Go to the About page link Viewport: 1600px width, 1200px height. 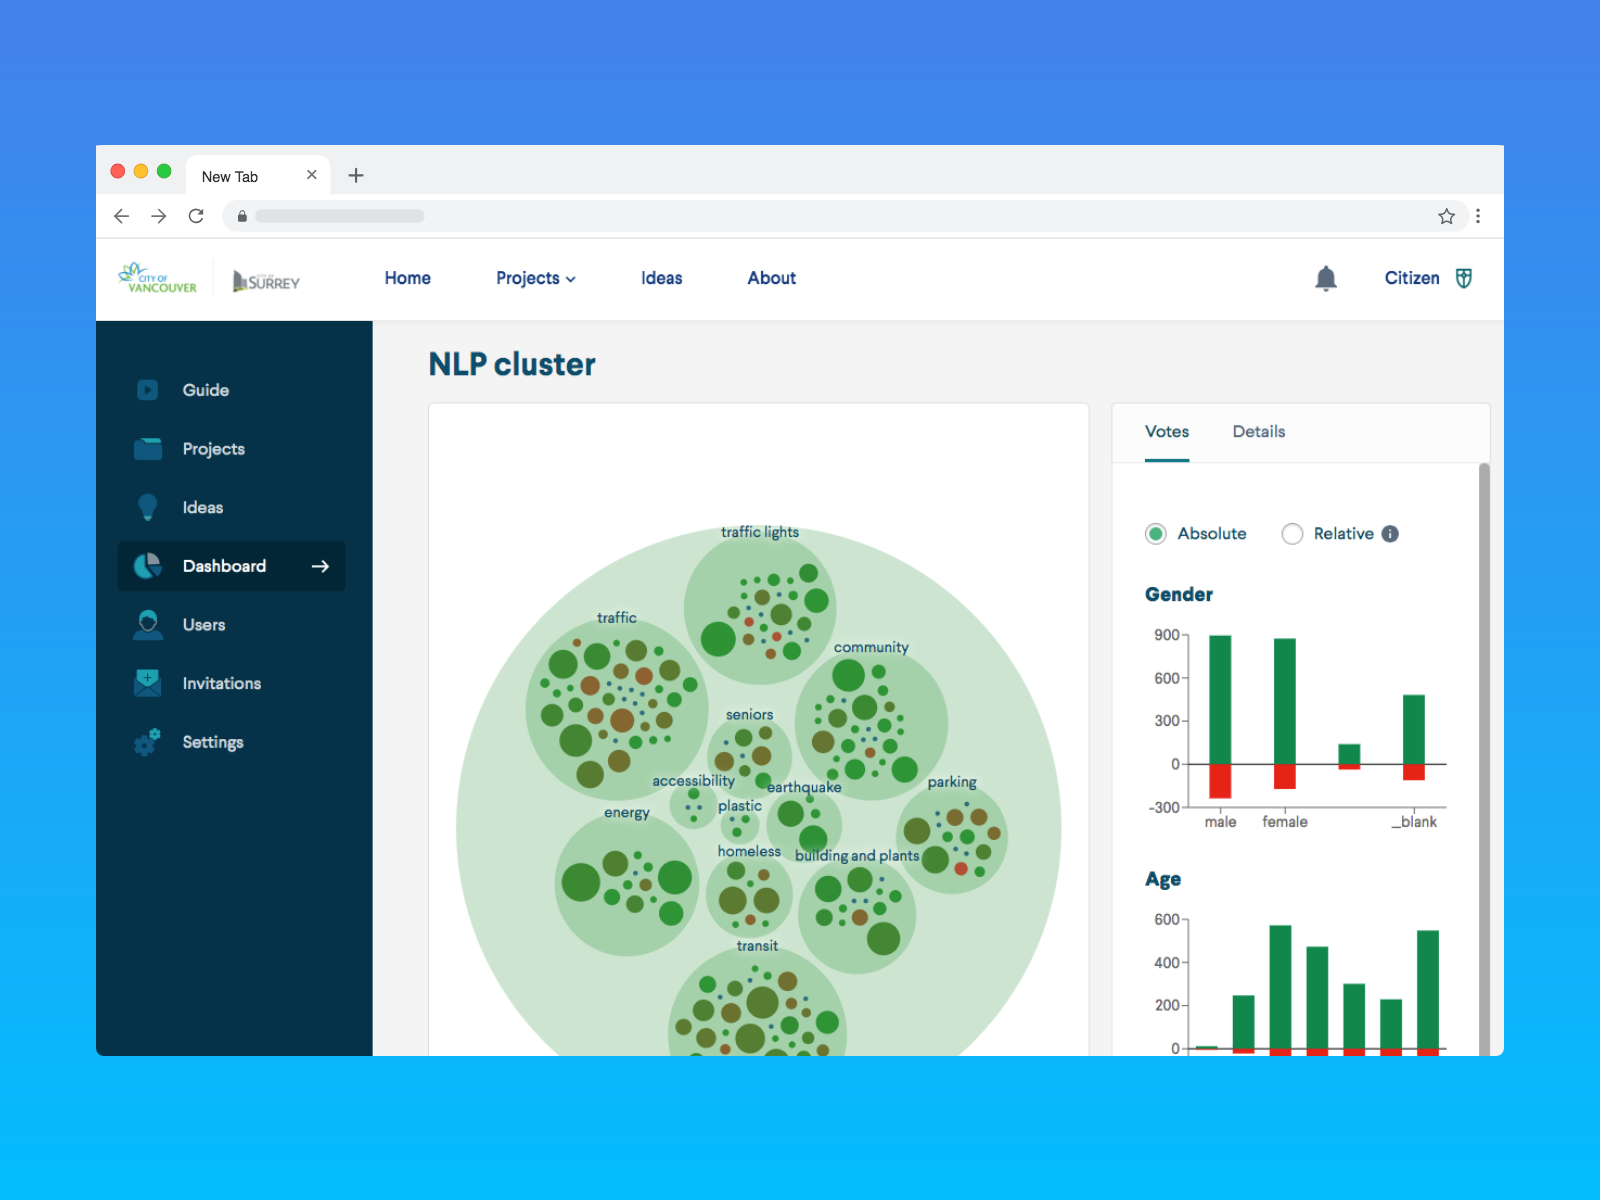tap(771, 279)
